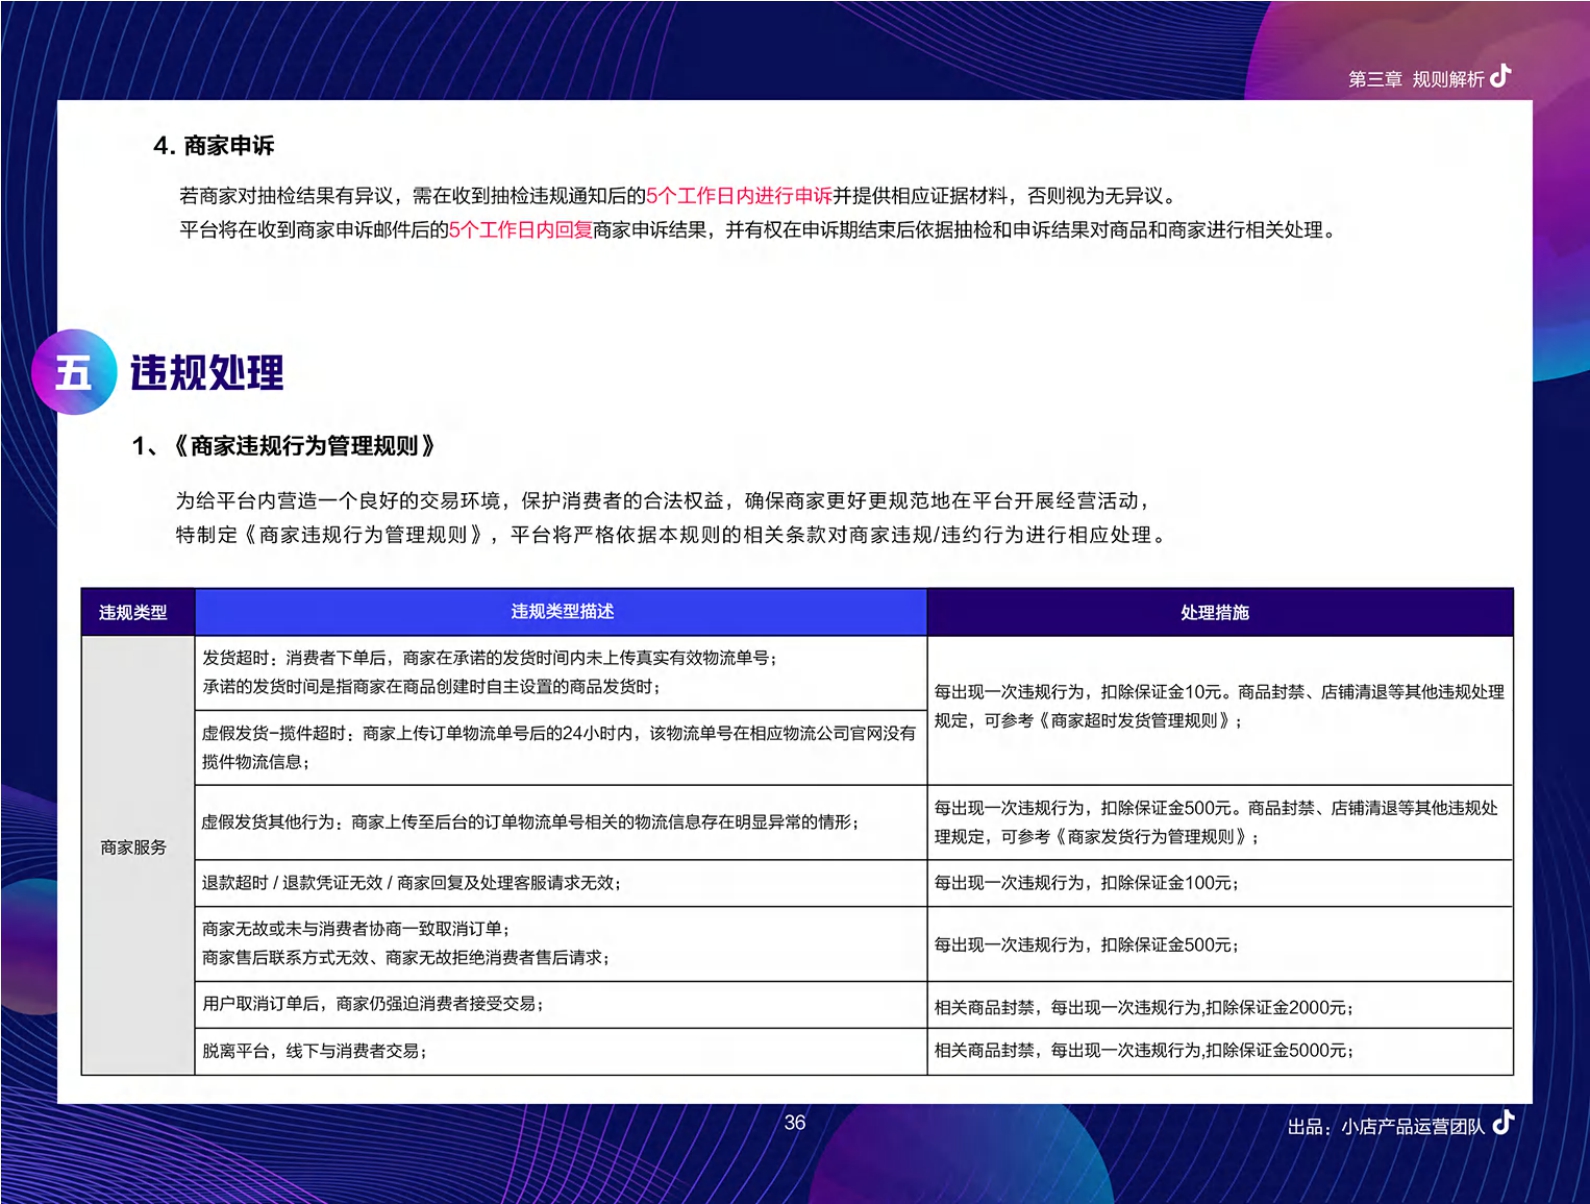
Task: Click the 虚假发货-揽件超时 description cell
Action: click(x=560, y=747)
